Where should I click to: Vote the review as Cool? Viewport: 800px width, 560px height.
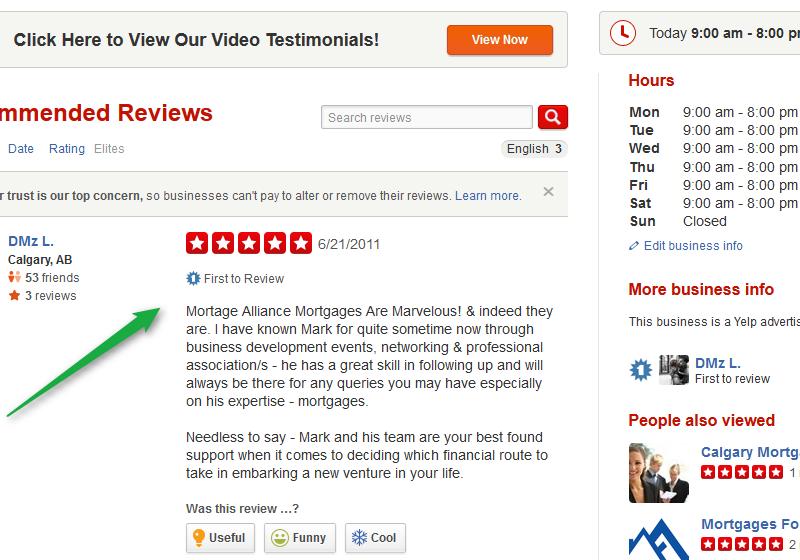coord(375,538)
